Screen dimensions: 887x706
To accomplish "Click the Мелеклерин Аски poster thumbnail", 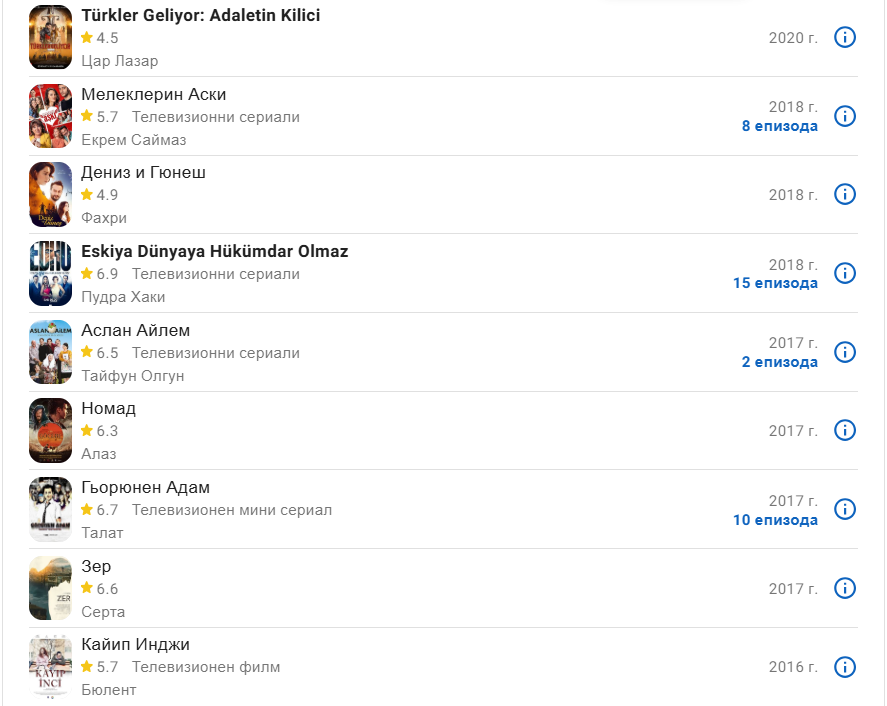I will pos(51,116).
